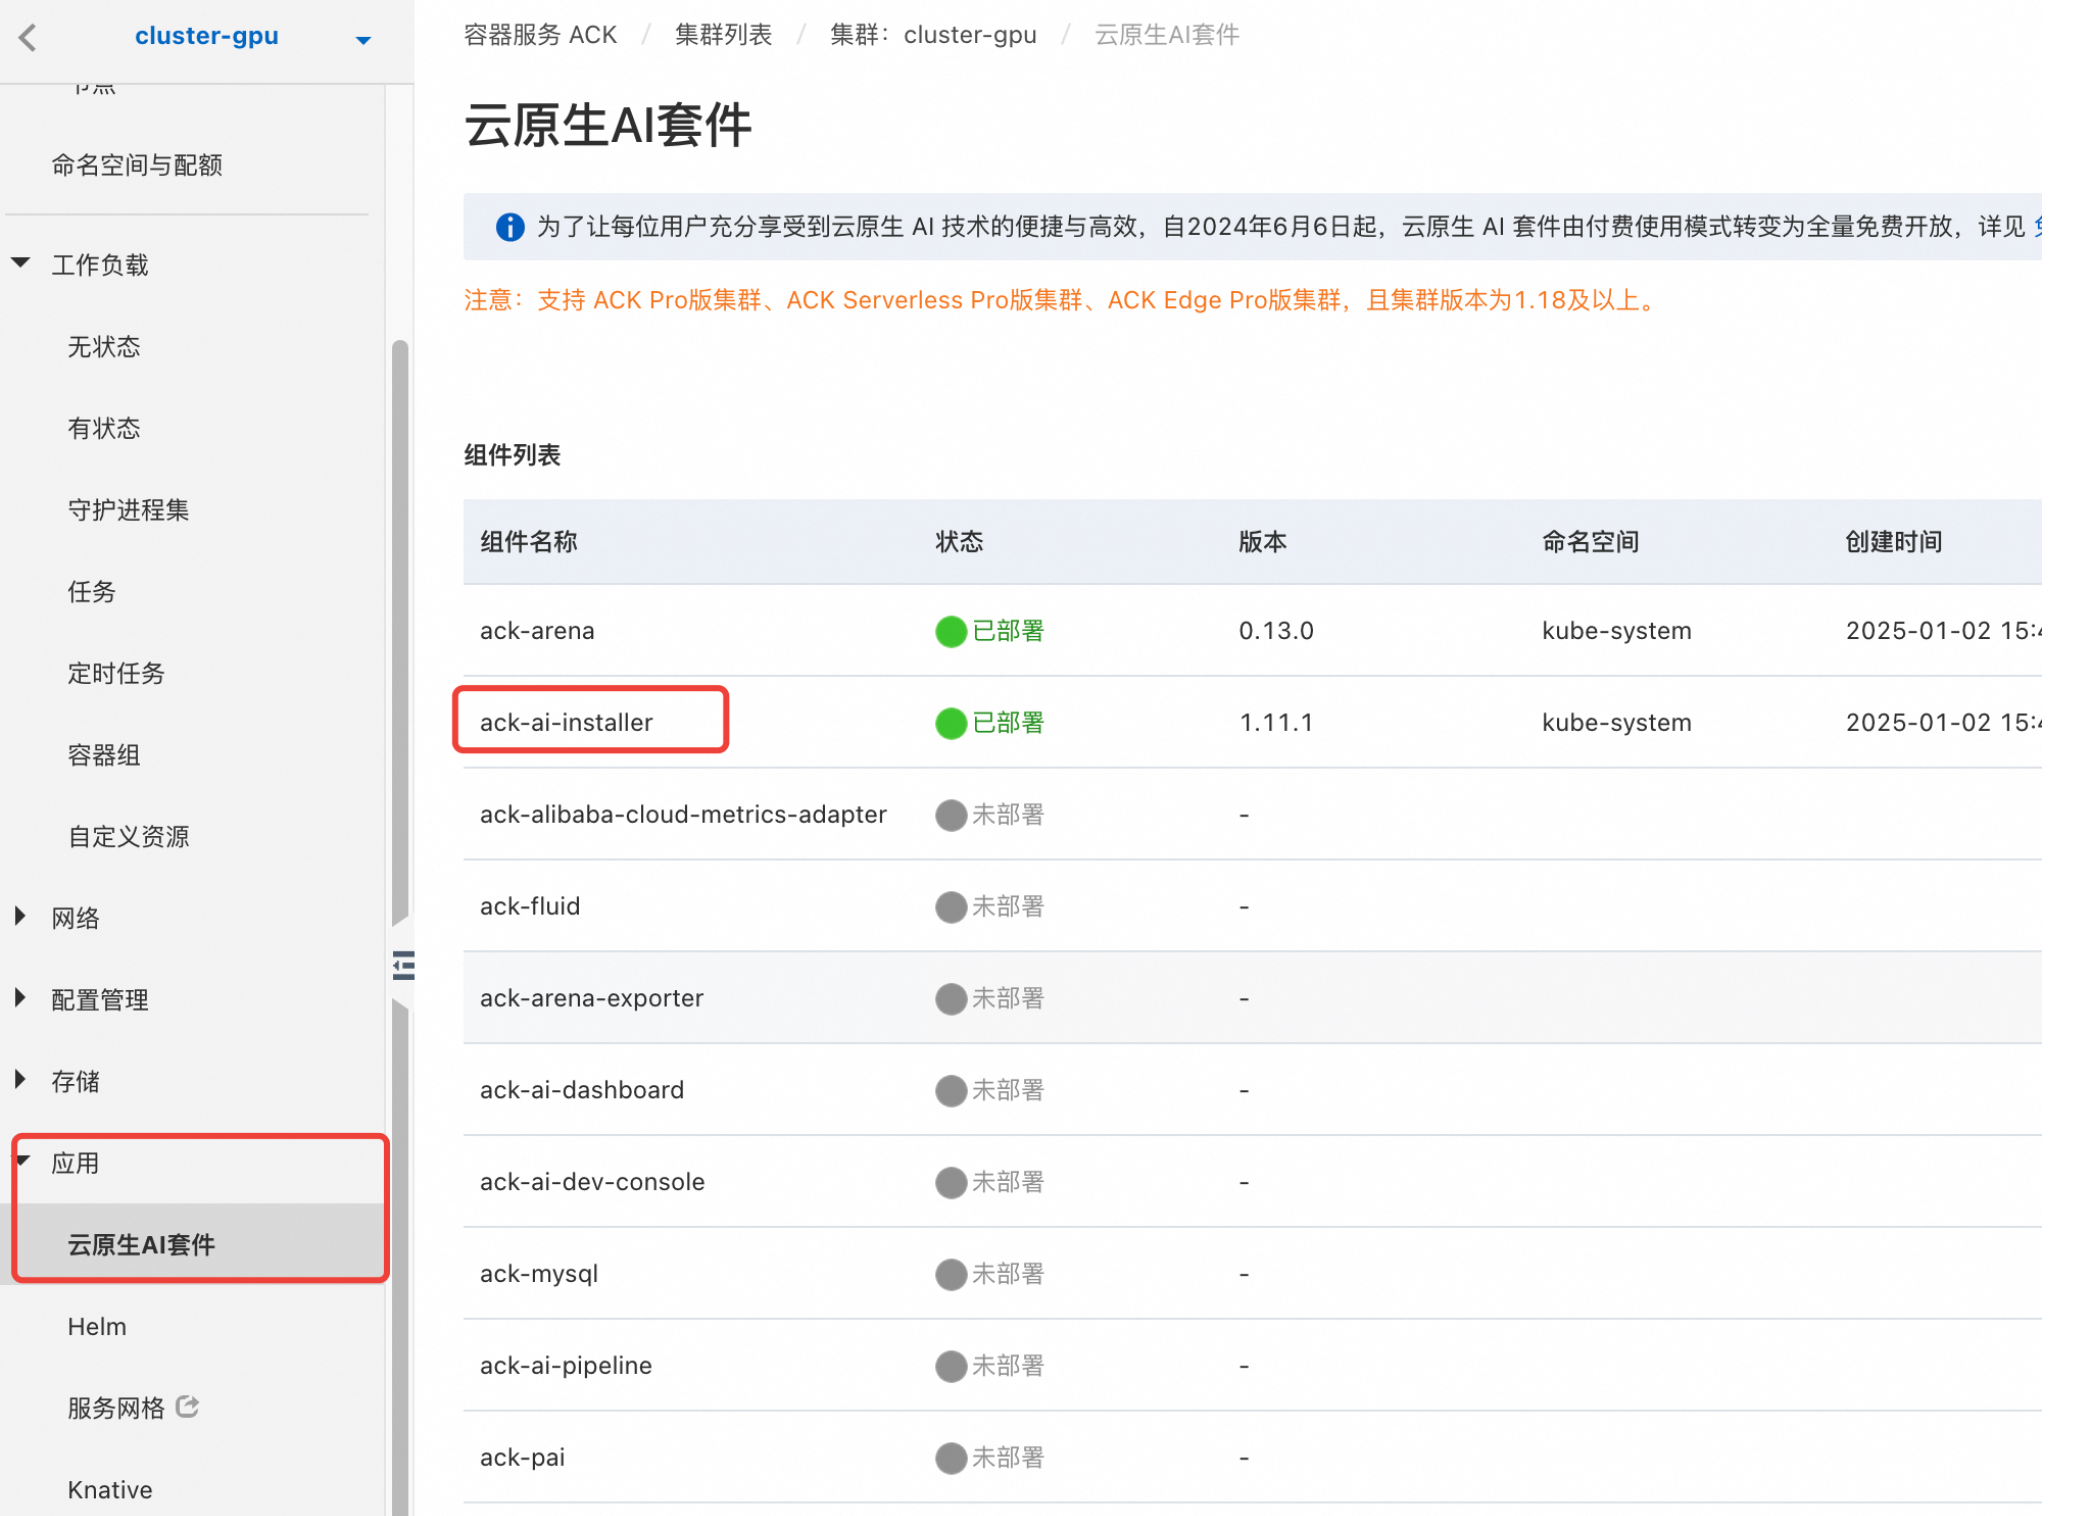2076x1516 pixels.
Task: Click kube-system in the ack-ai-installer row
Action: (x=1617, y=723)
